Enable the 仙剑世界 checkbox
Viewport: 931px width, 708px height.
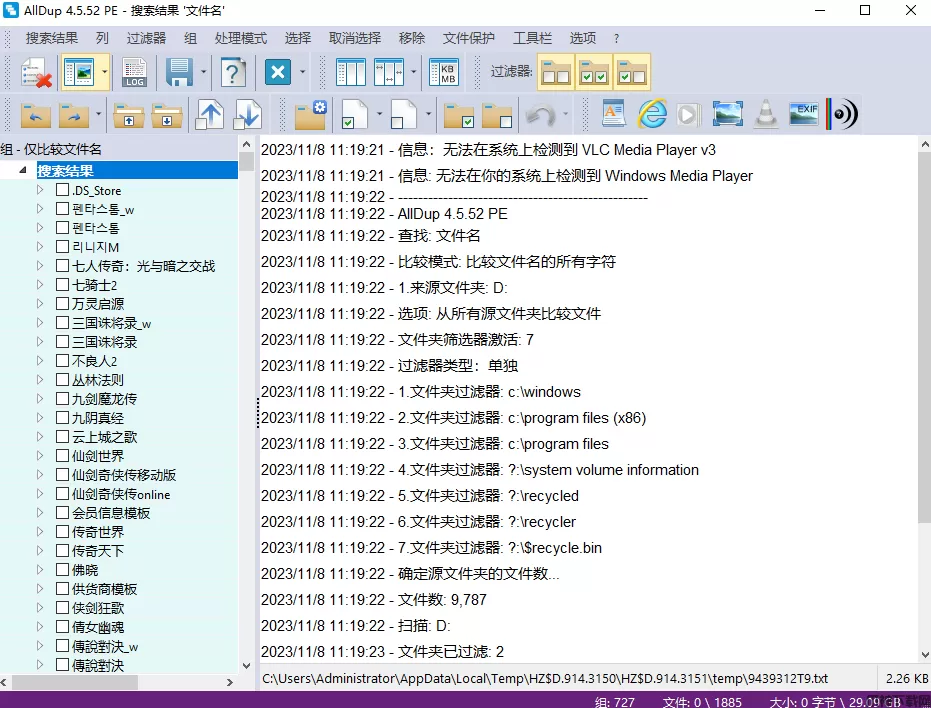[63, 456]
